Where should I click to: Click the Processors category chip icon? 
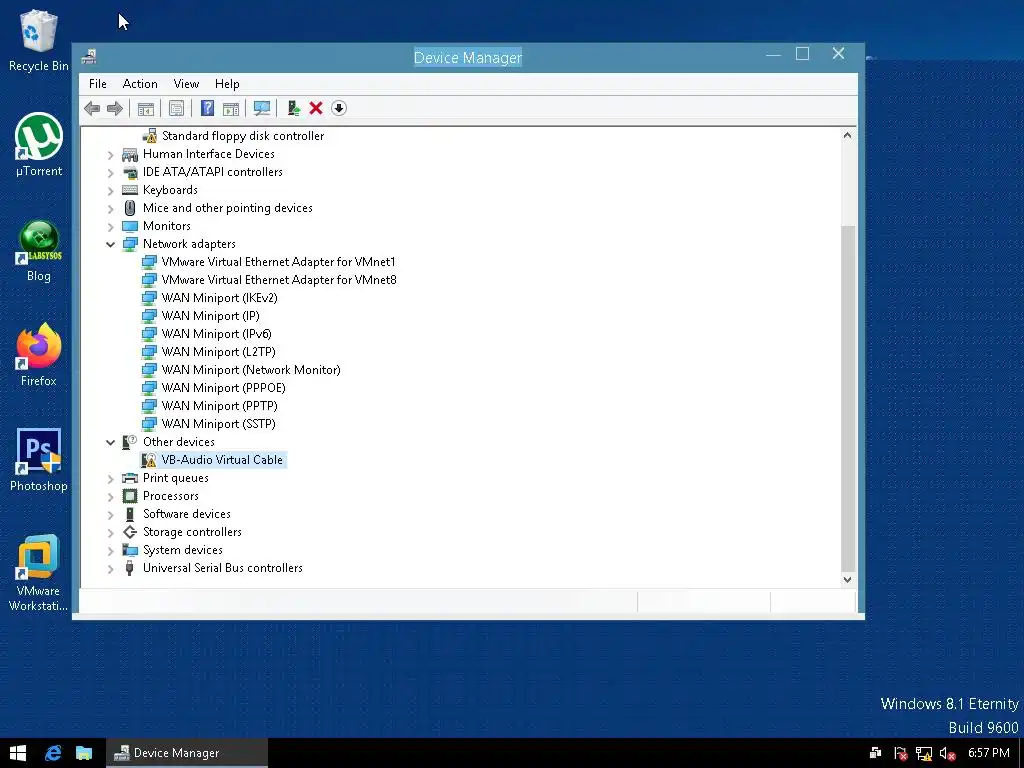[130, 496]
